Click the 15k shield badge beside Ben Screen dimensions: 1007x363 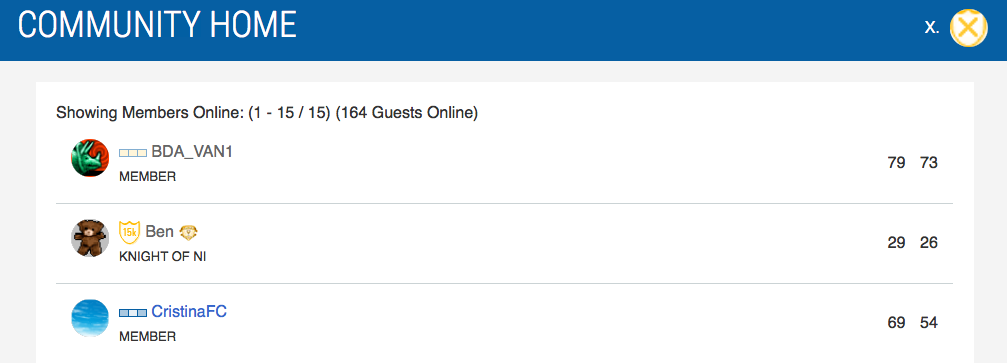(x=130, y=232)
